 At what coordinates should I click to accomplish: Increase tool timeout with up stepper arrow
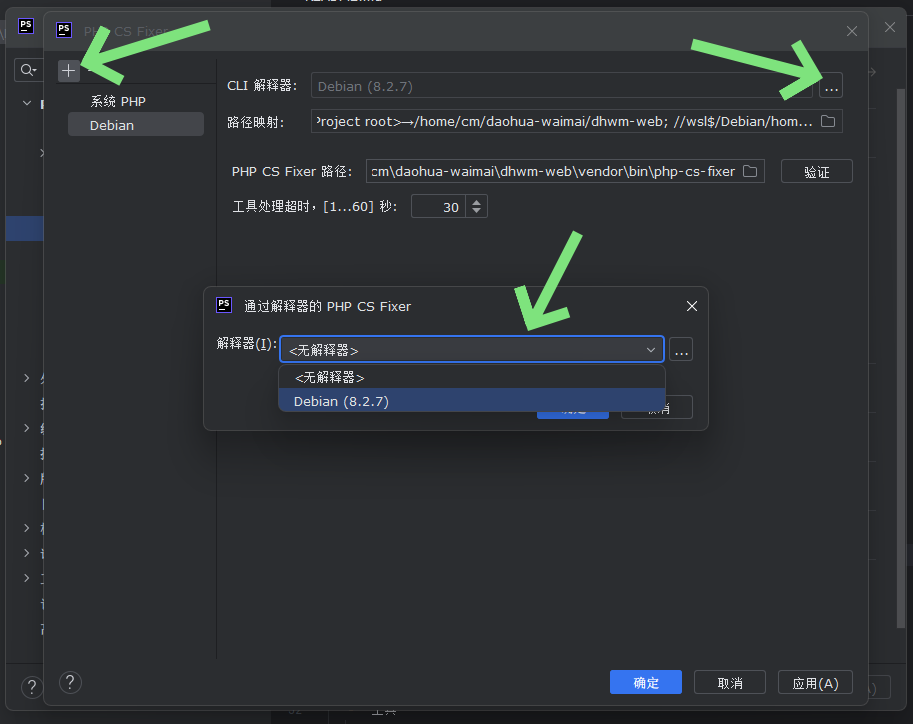[476, 202]
